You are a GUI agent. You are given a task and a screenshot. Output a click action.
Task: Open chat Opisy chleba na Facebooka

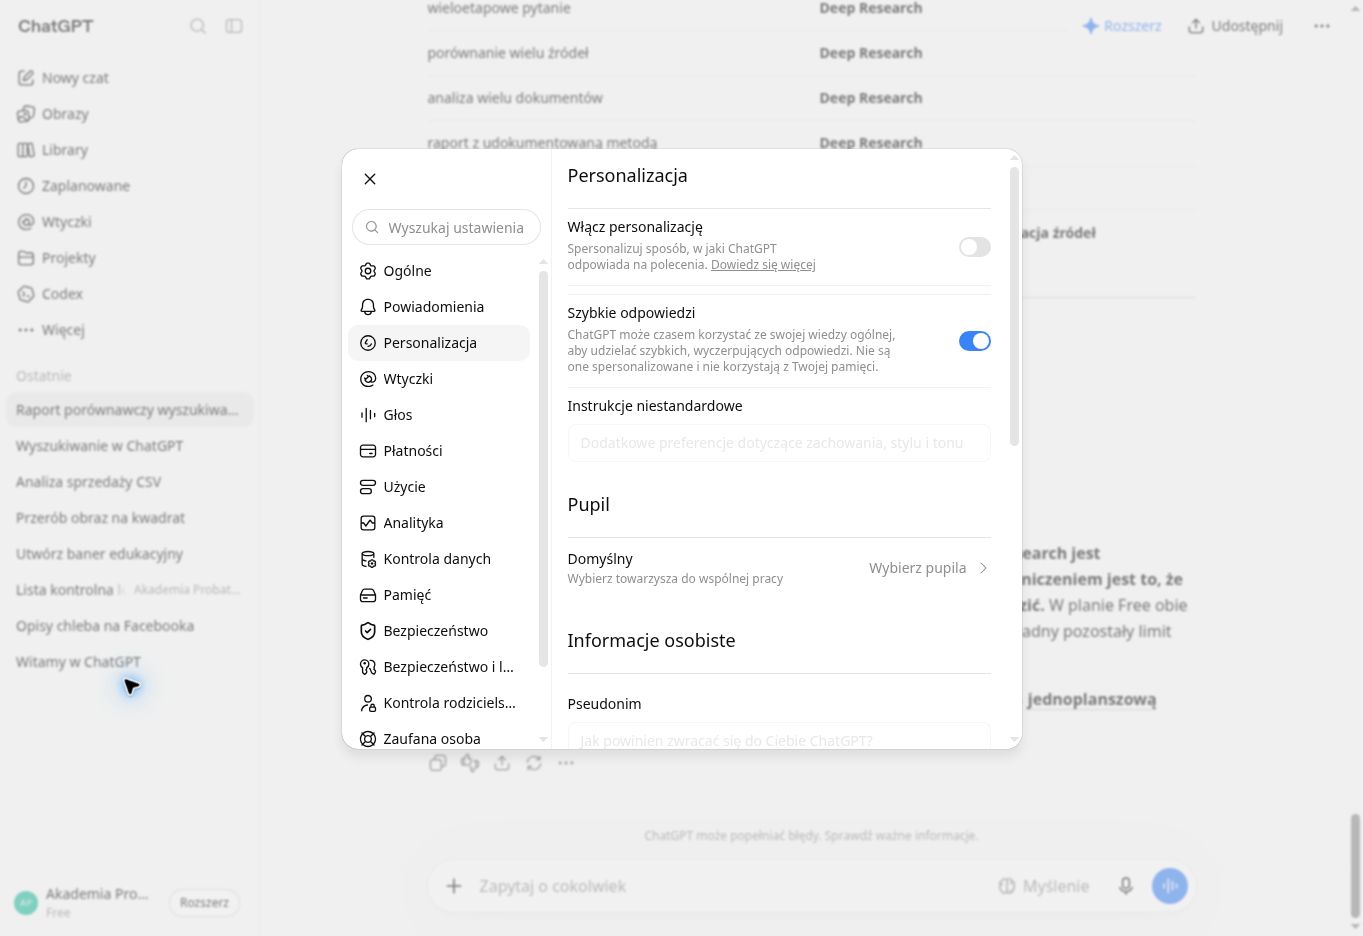[130, 626]
